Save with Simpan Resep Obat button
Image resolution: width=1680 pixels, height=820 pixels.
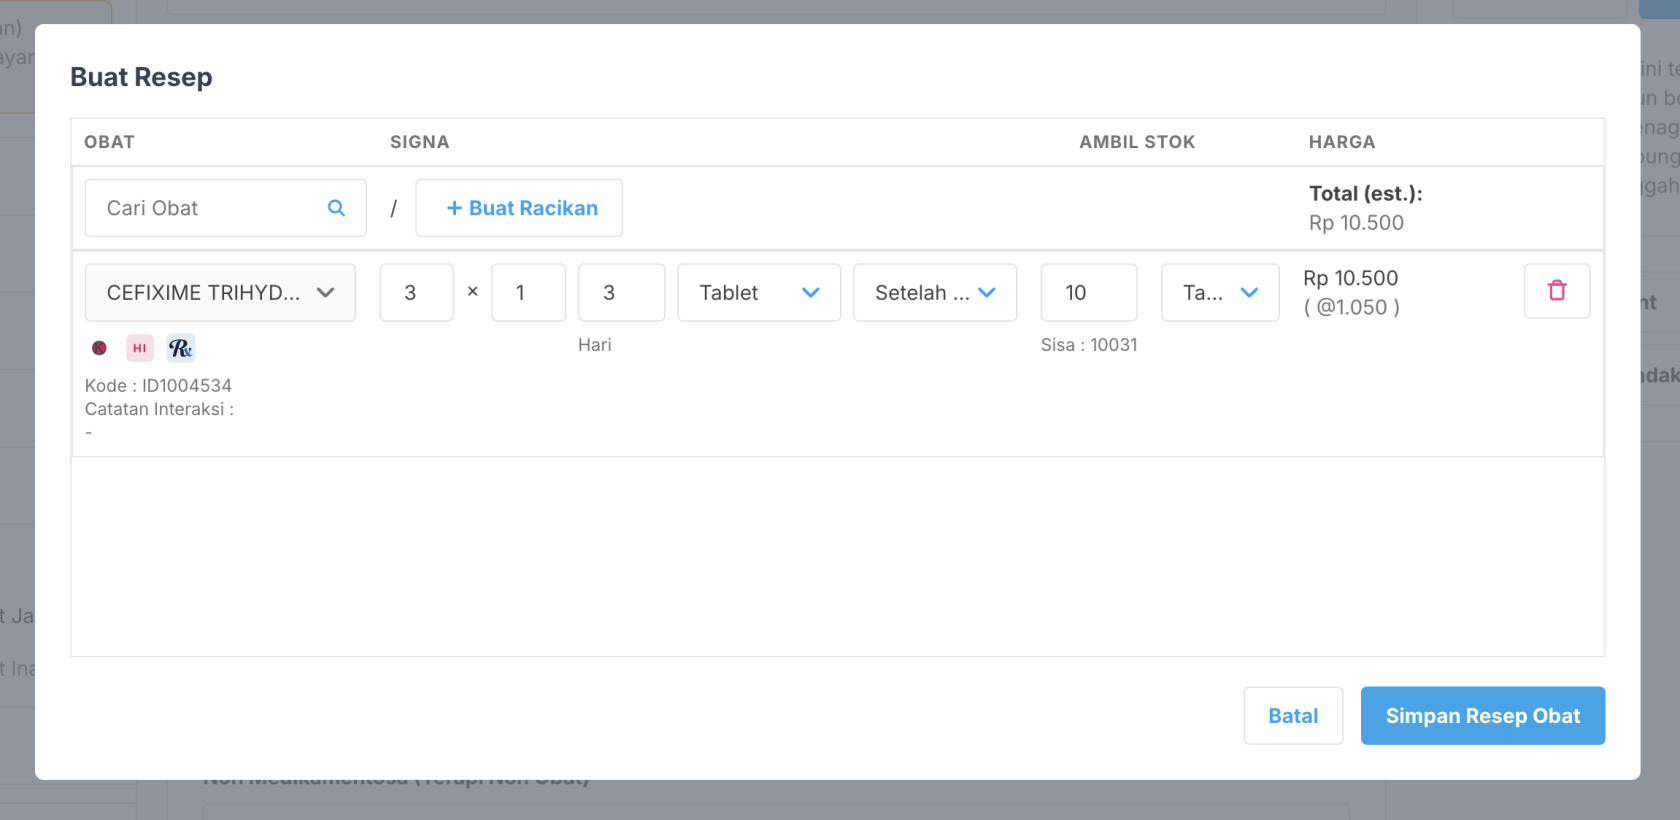coord(1482,716)
